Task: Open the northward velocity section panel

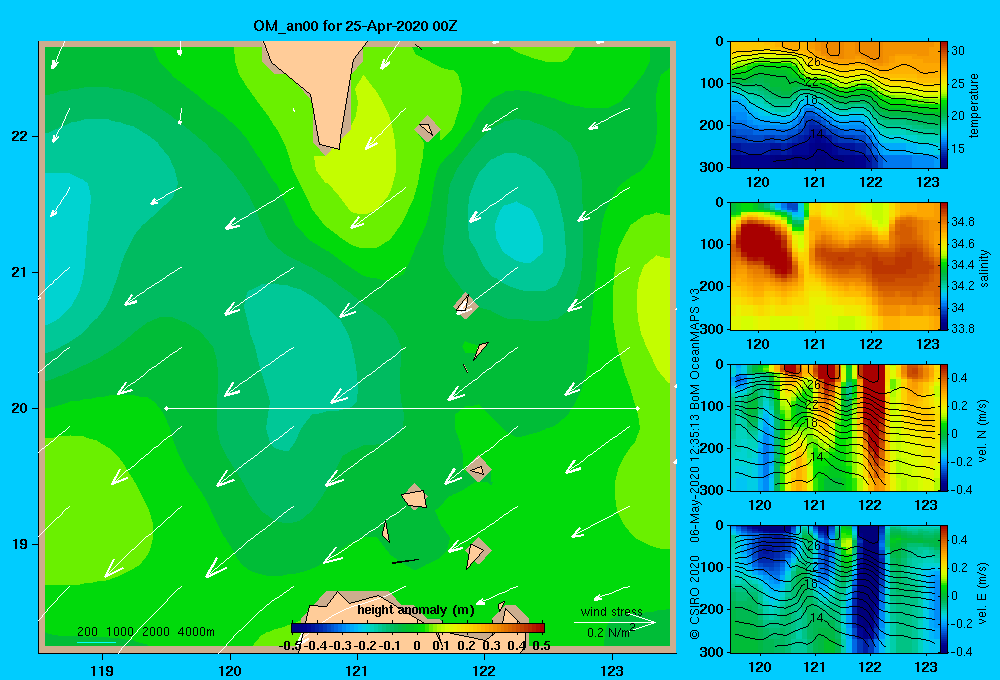Action: (835, 427)
